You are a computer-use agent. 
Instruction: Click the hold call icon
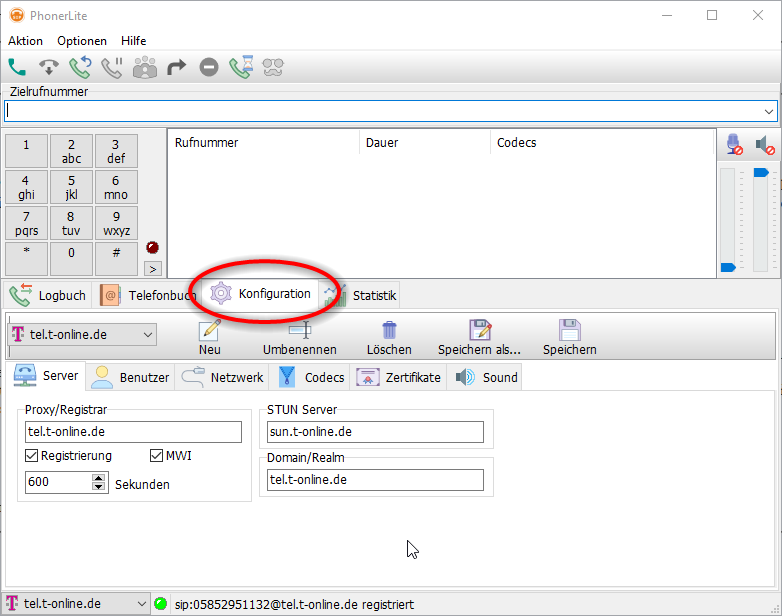coord(112,67)
